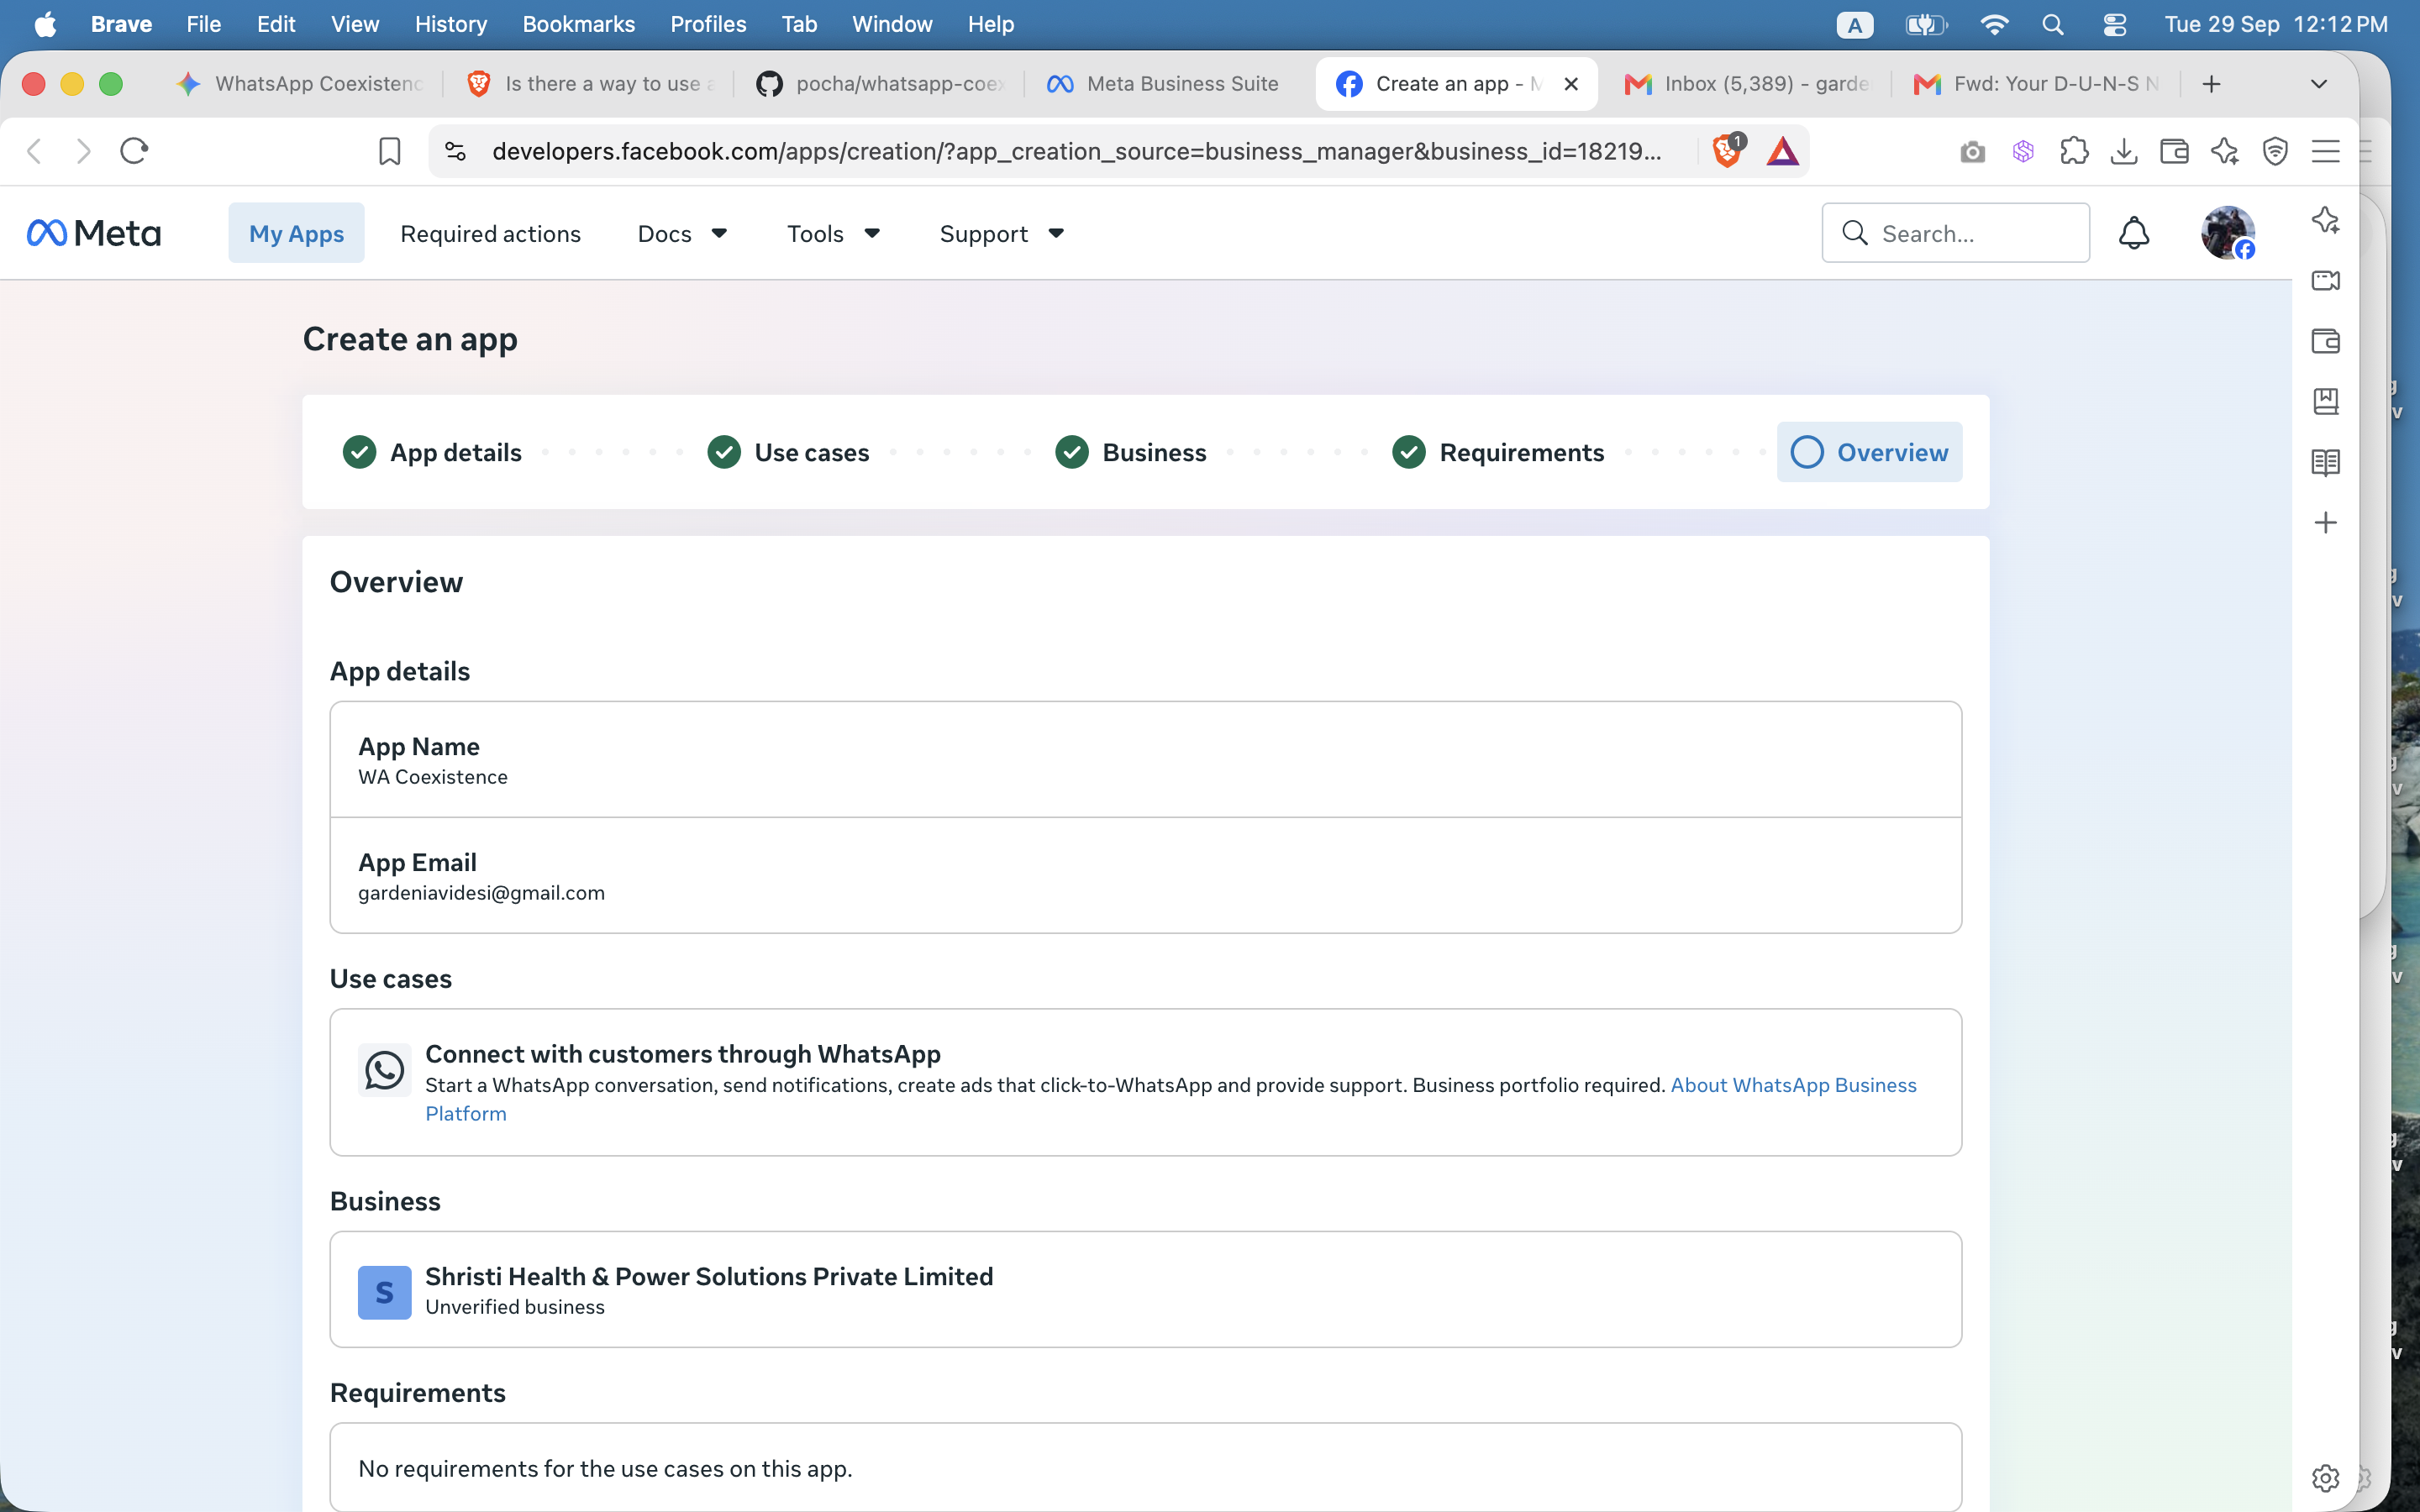This screenshot has height=1512, width=2420.
Task: Open Bookmarks in the sidebar
Action: click(2325, 401)
